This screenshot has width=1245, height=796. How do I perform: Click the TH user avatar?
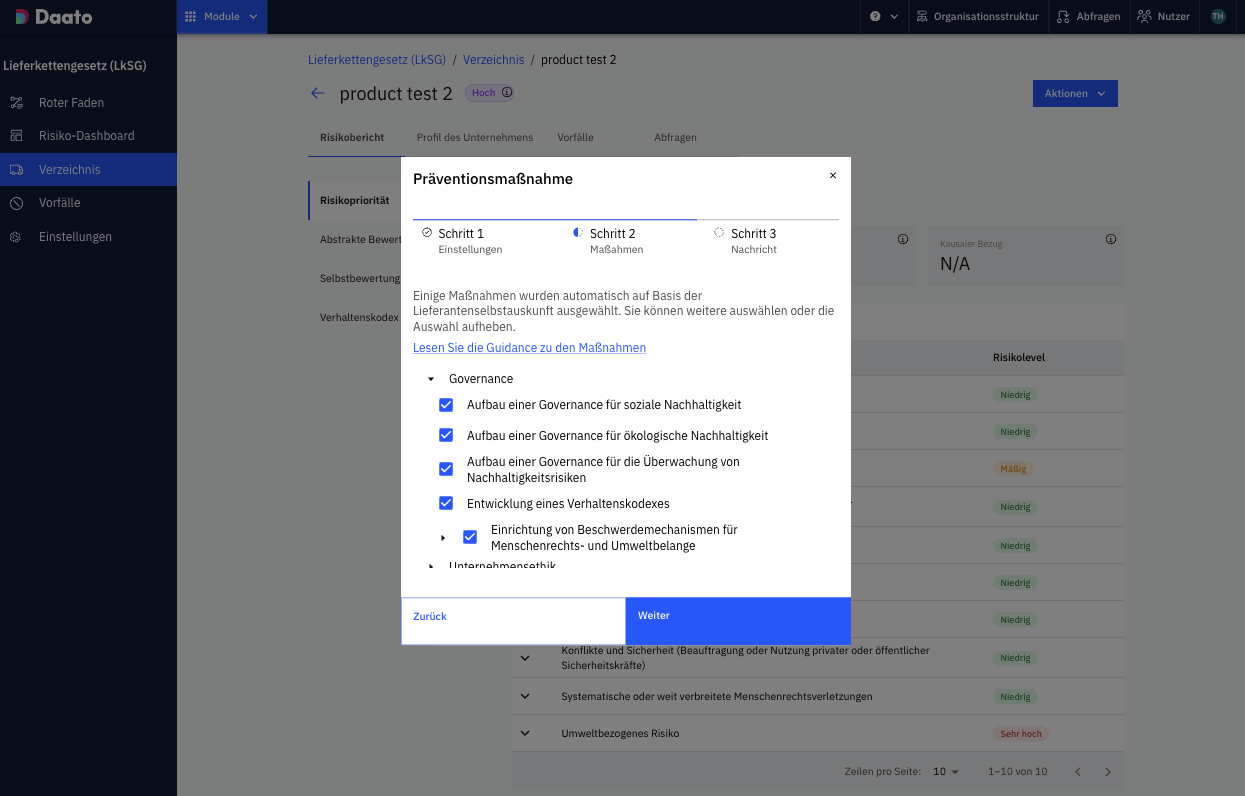tap(1217, 17)
